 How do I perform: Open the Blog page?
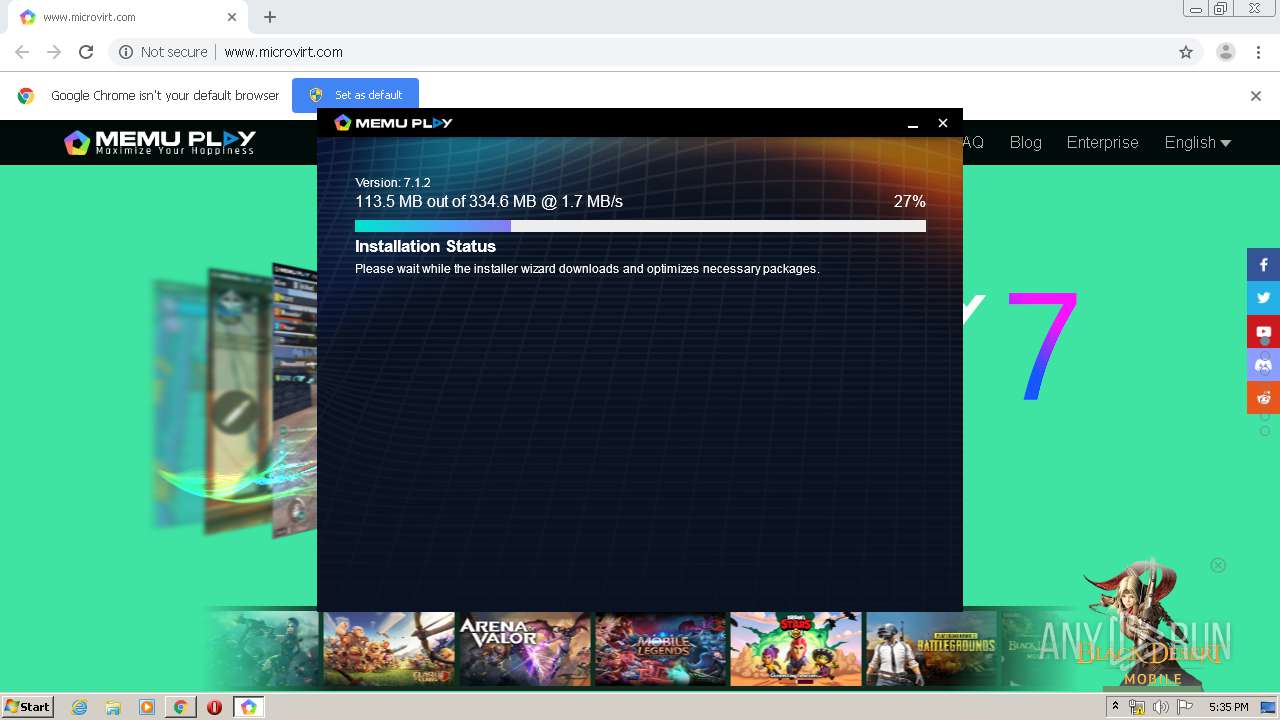1025,142
